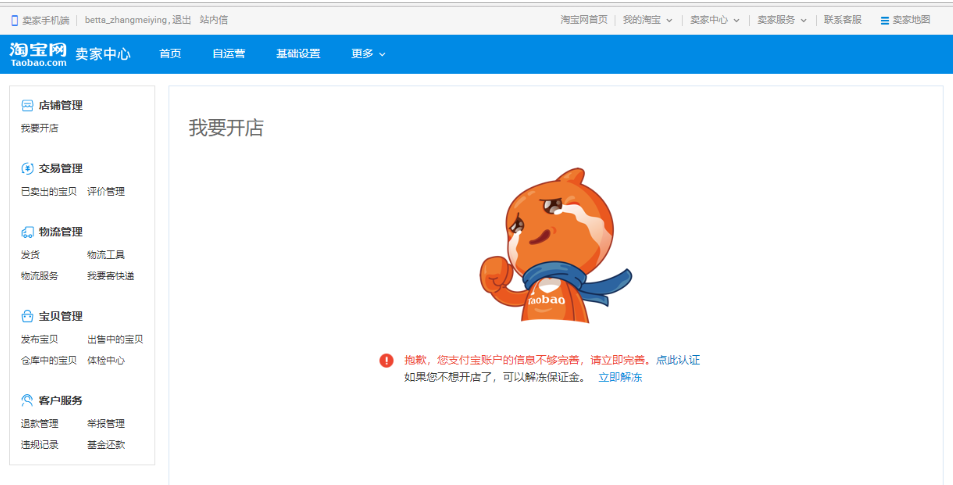Viewport: 953px width, 485px height.
Task: Open the 举报管理 sidebar link
Action: pyautogui.click(x=106, y=424)
